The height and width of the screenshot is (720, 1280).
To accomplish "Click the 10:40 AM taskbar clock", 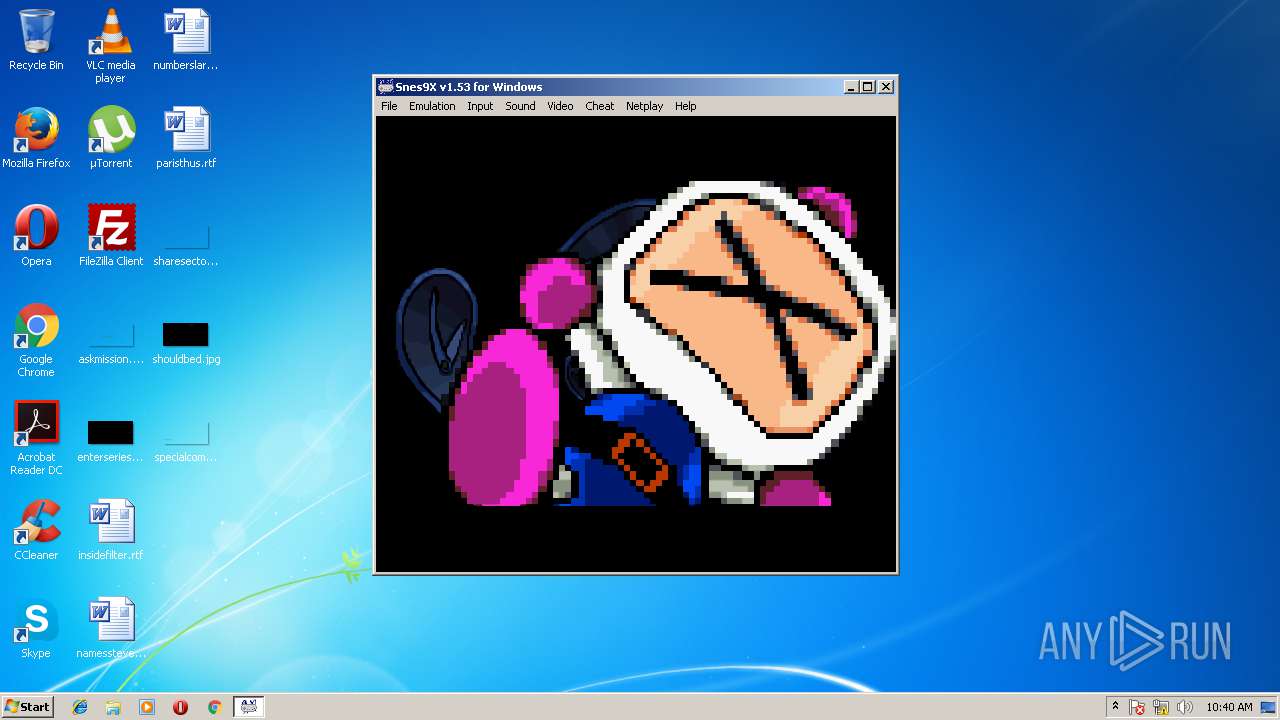I will [1229, 707].
